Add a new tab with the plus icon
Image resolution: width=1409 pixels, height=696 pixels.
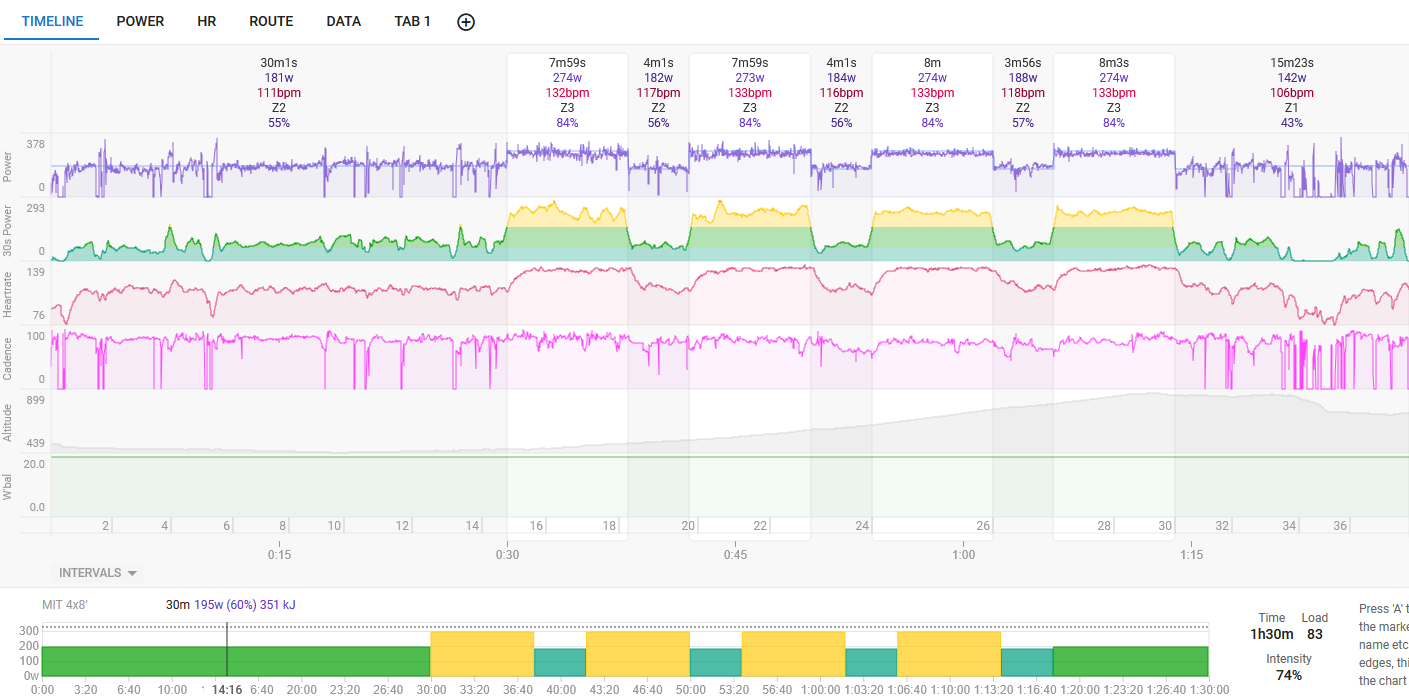click(466, 22)
